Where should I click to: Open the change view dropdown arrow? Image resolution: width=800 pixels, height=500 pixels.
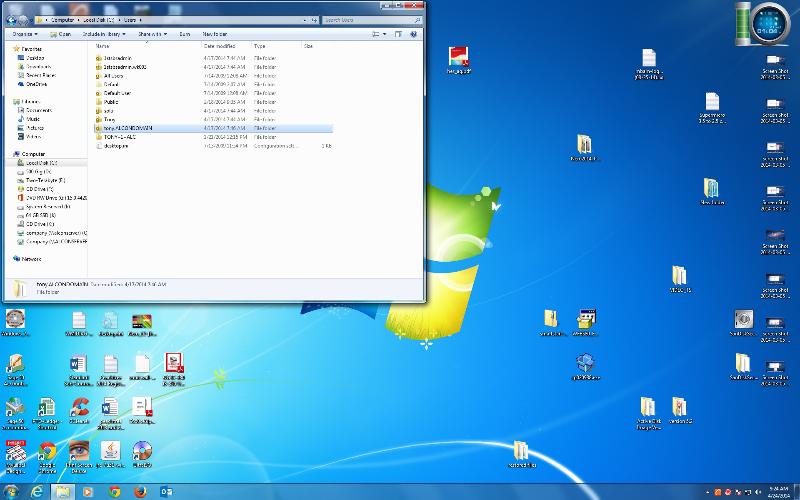(384, 34)
